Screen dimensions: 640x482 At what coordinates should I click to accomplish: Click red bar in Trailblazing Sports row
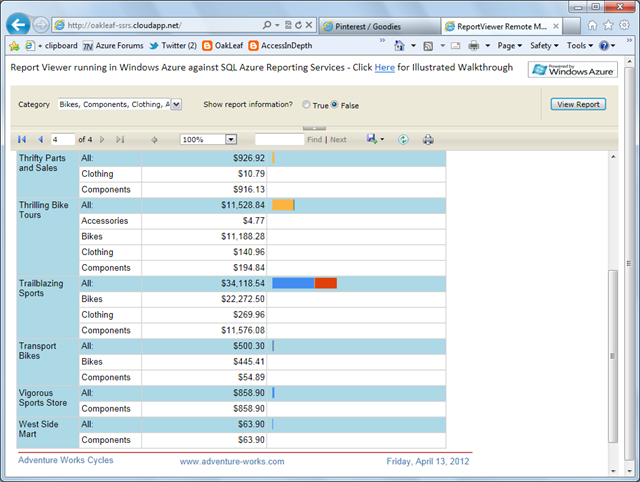pos(326,283)
